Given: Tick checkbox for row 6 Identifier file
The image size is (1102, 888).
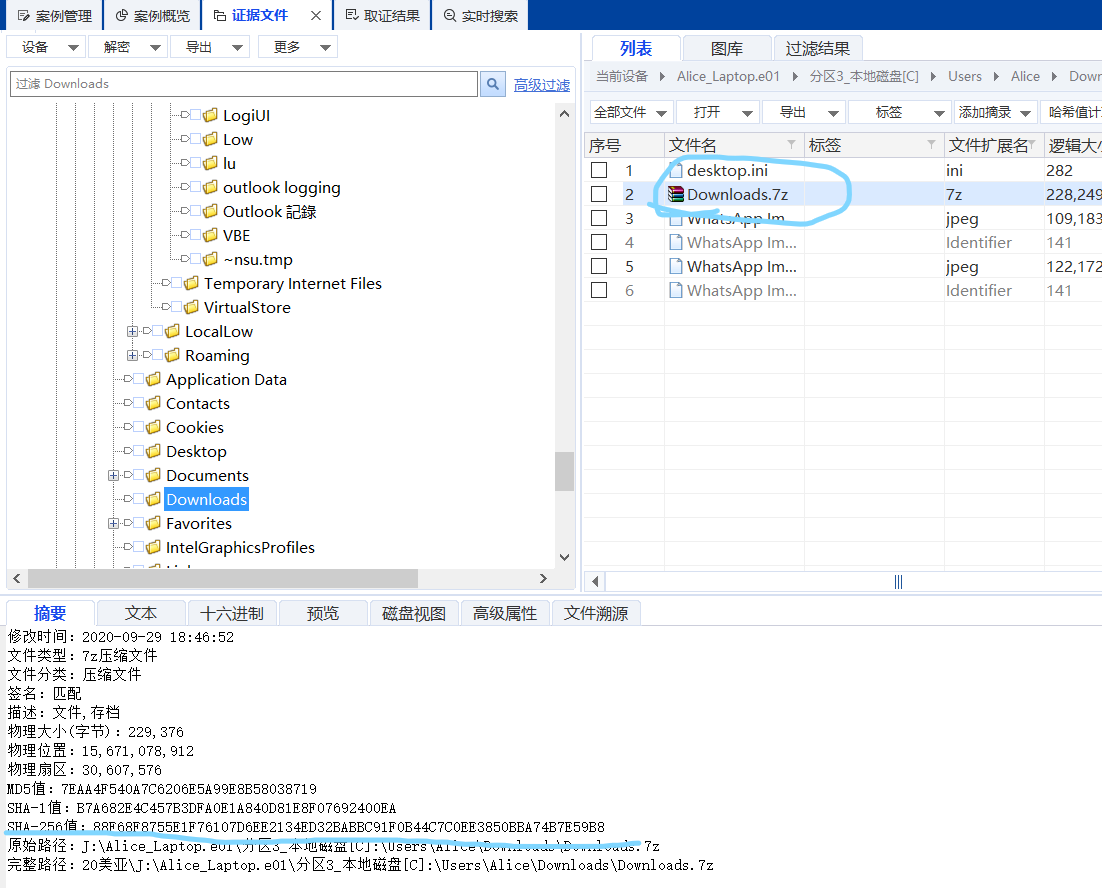Looking at the screenshot, I should [x=599, y=290].
